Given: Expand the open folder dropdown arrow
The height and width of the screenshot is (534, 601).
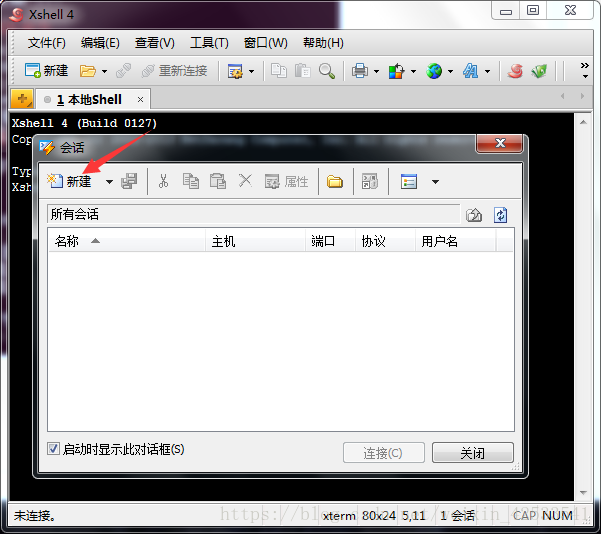Looking at the screenshot, I should (104, 71).
